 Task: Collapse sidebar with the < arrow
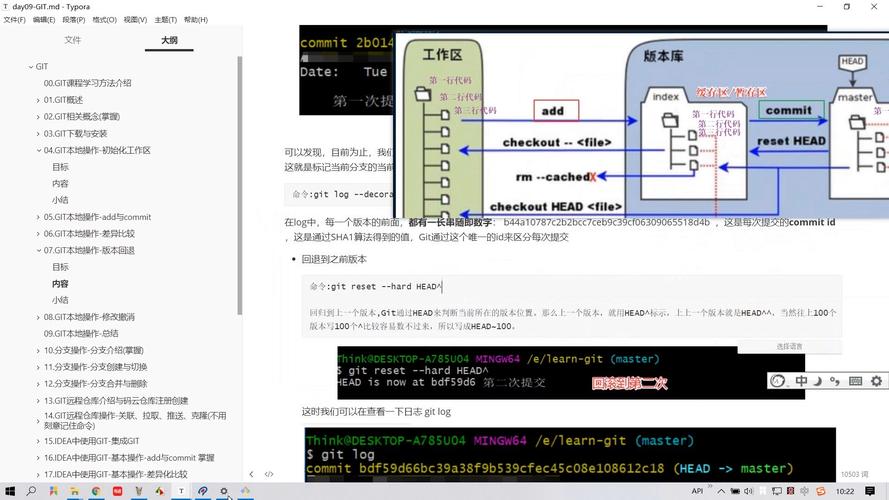[251, 474]
